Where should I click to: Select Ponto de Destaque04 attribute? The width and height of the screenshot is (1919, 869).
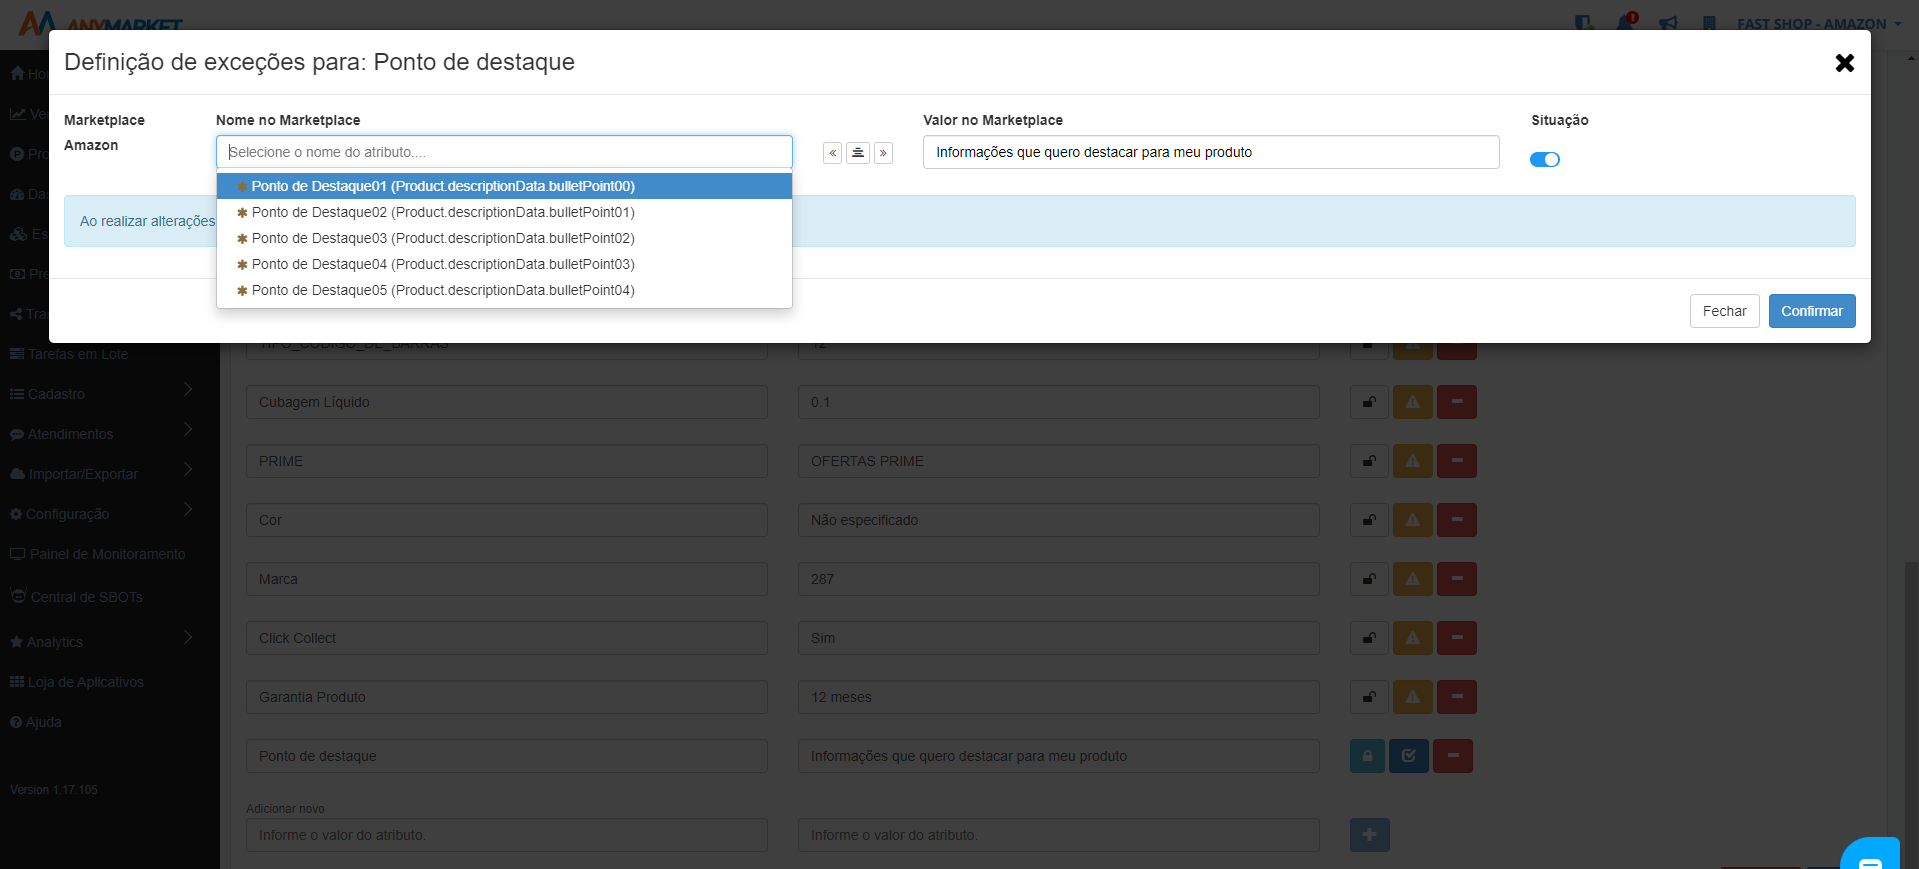coord(504,264)
